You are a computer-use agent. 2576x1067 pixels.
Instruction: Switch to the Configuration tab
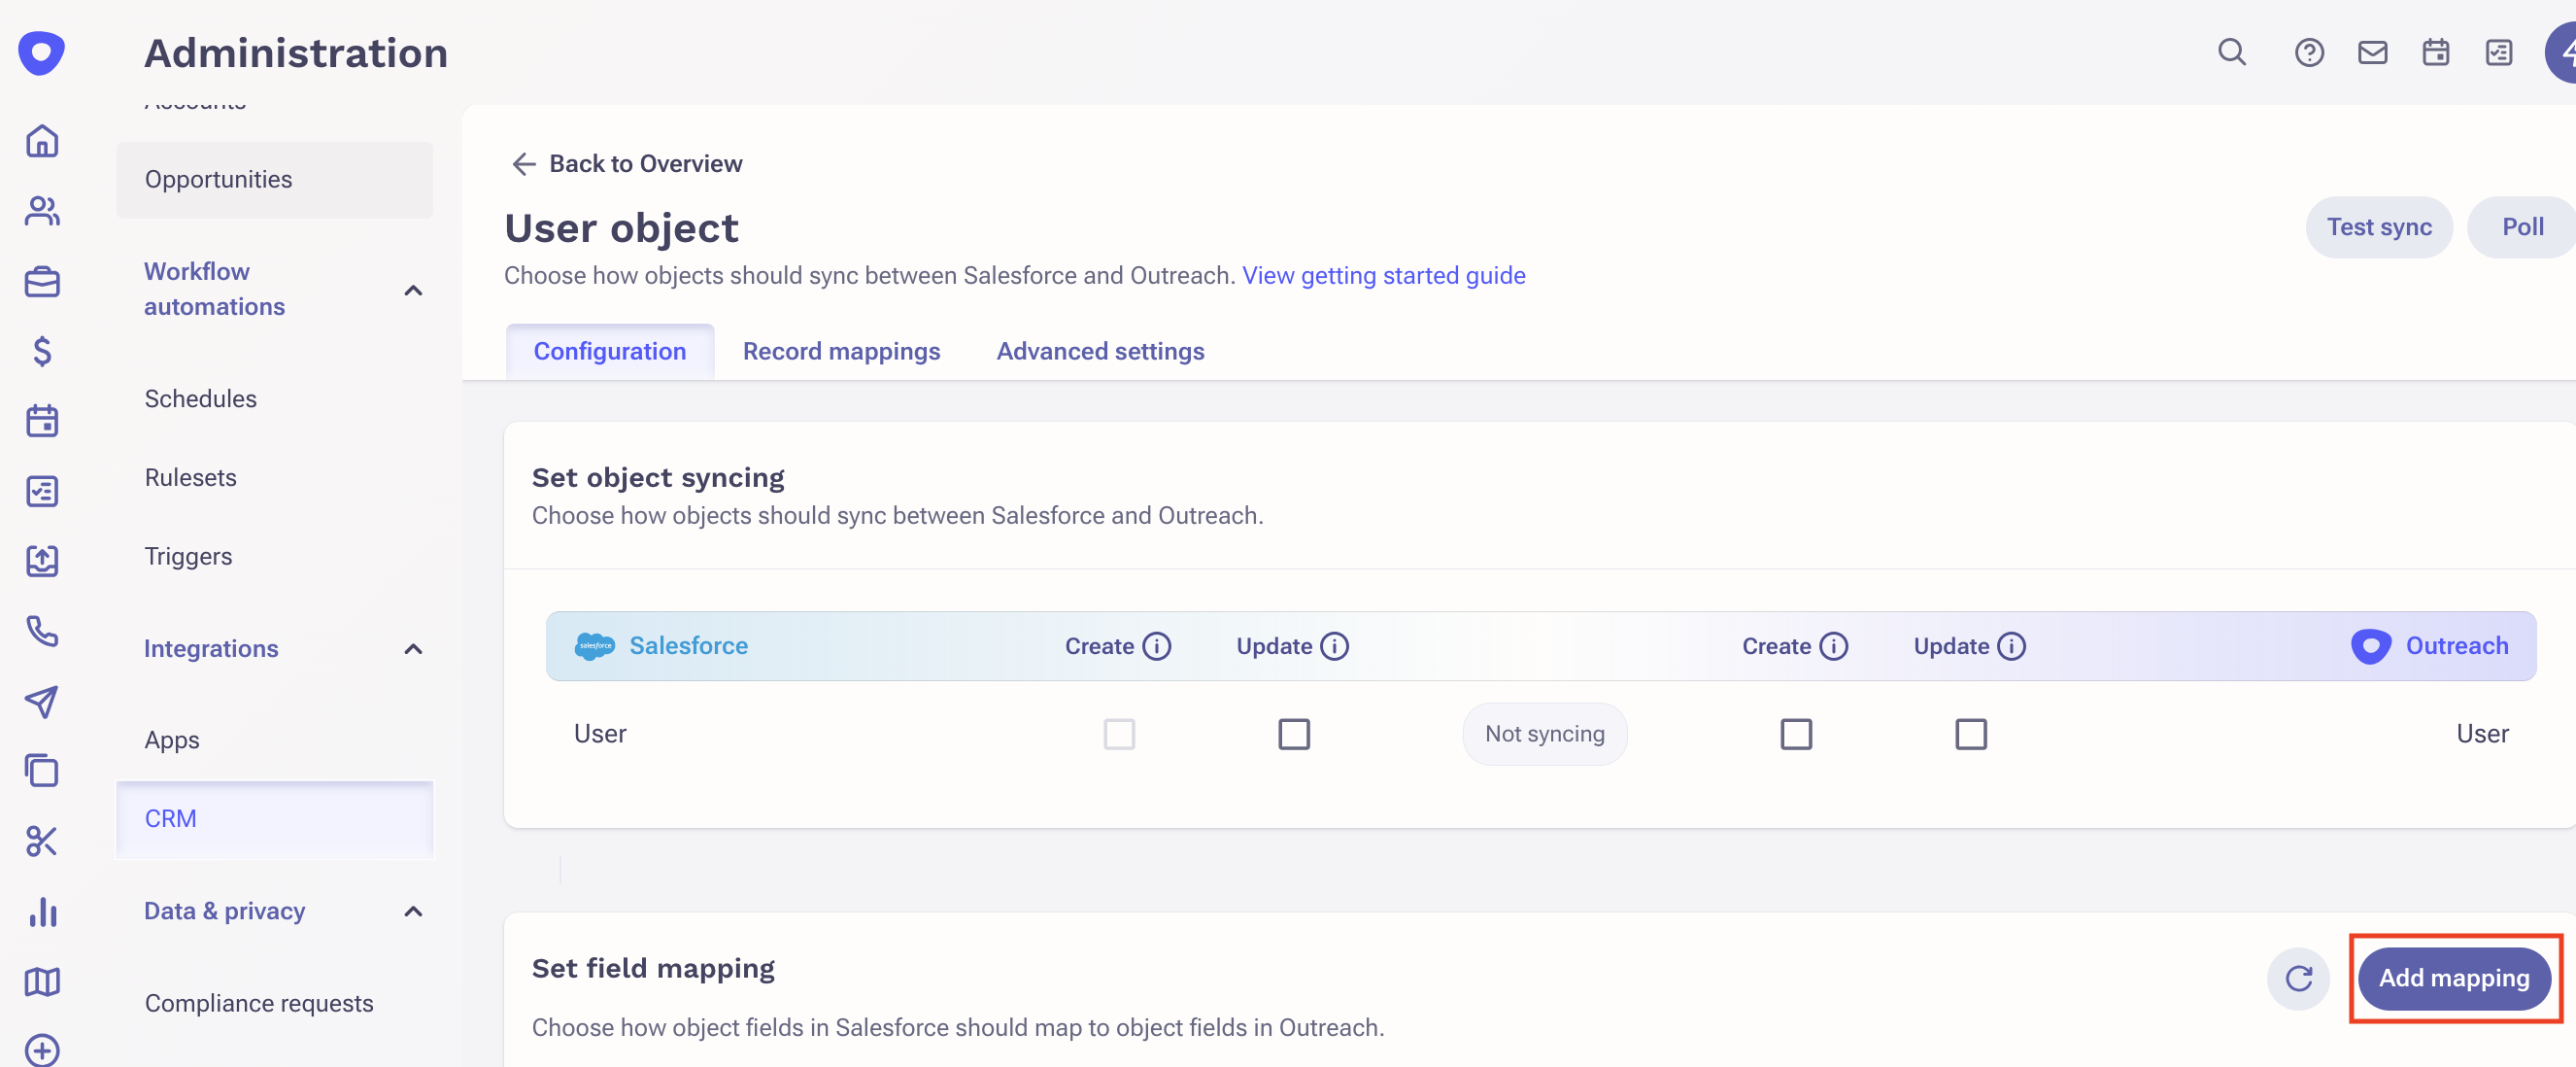coord(610,351)
